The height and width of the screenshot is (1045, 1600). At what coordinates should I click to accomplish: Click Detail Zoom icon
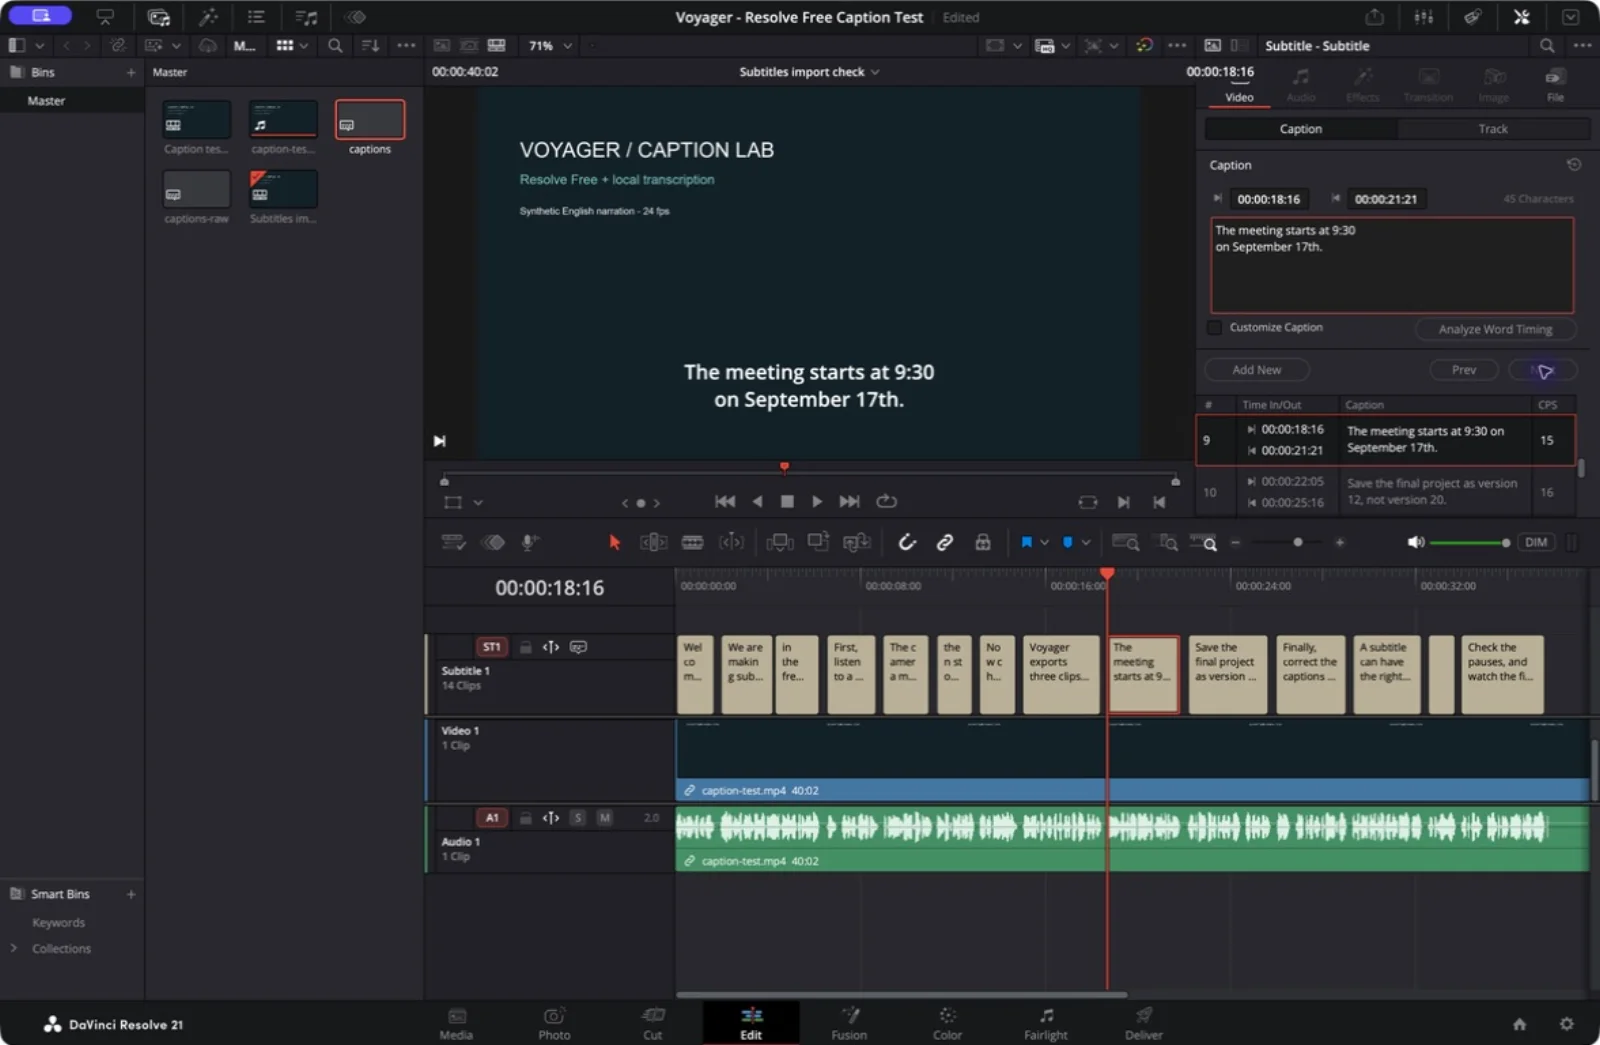1167,542
